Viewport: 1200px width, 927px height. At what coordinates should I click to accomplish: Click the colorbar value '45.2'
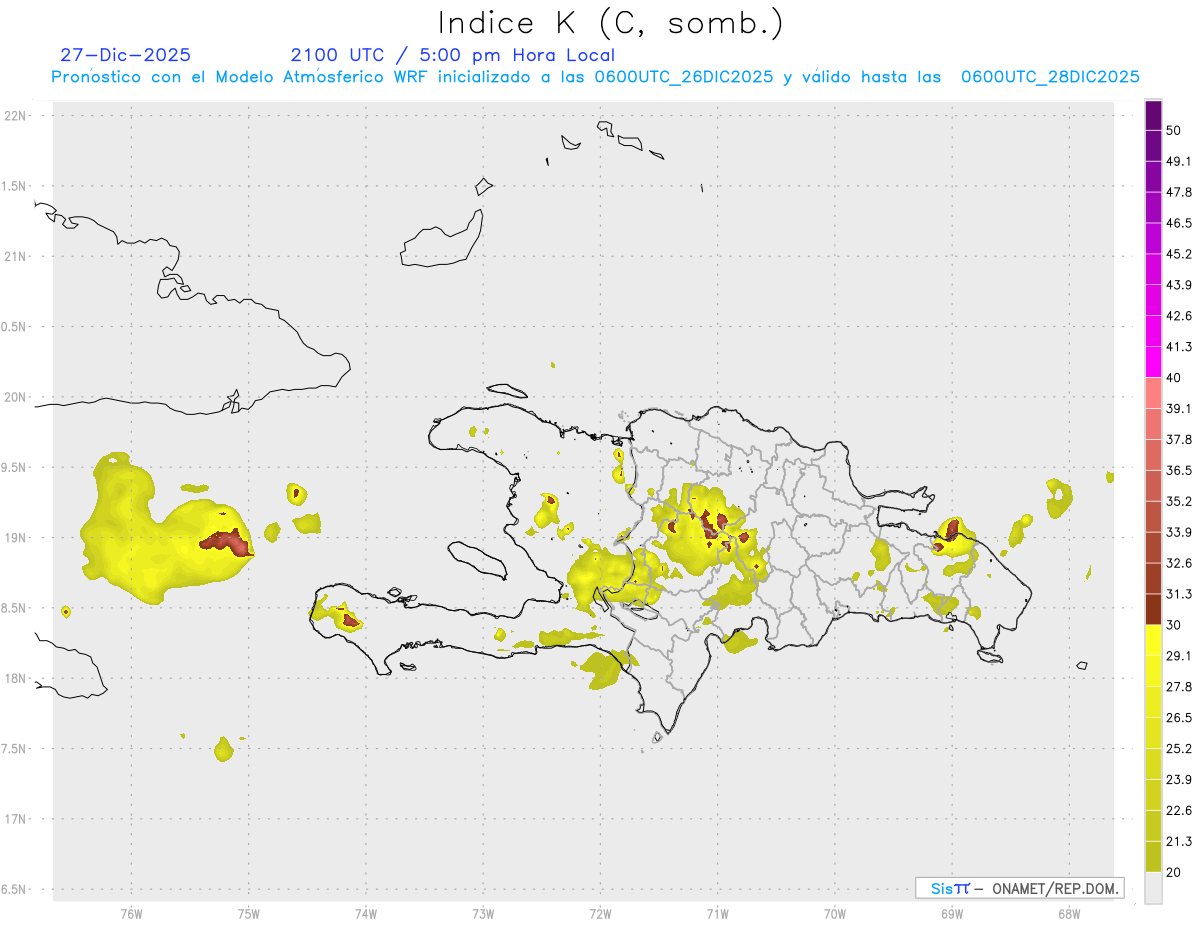coord(1179,254)
